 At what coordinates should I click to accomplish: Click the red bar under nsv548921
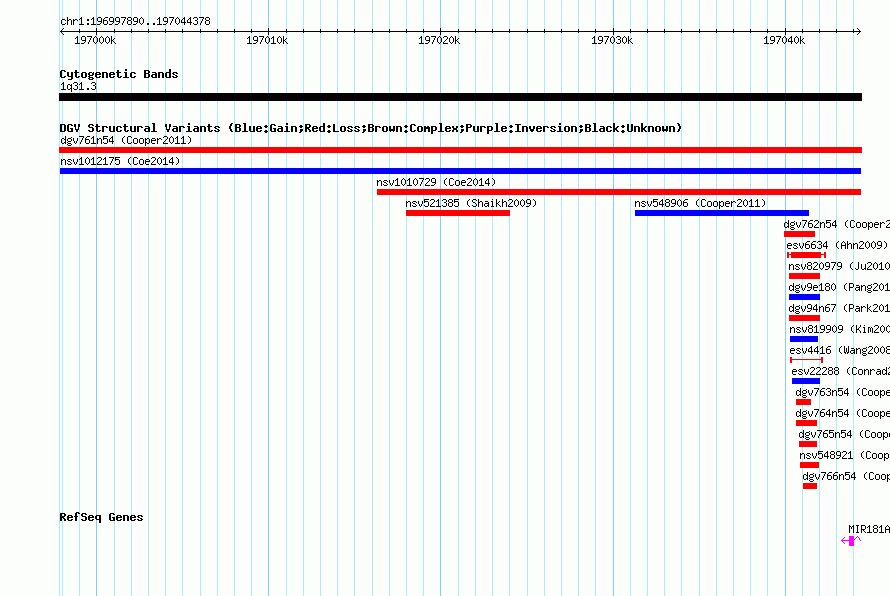(809, 465)
